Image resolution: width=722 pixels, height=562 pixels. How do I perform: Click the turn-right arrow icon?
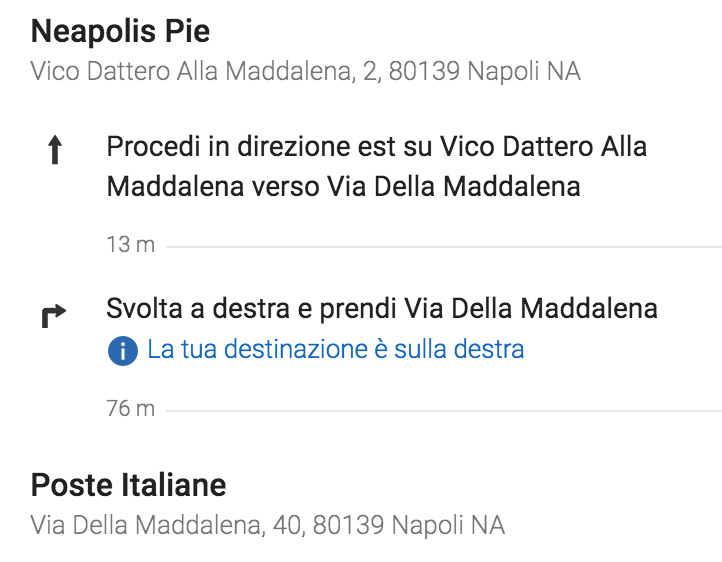[x=54, y=316]
